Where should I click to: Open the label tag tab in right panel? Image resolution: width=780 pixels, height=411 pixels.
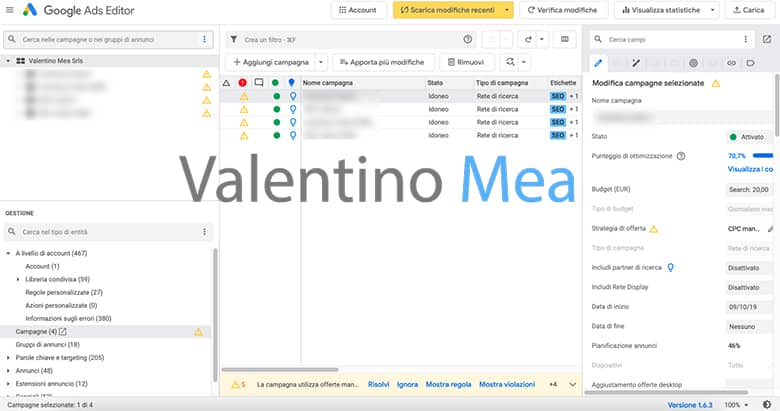coord(750,63)
